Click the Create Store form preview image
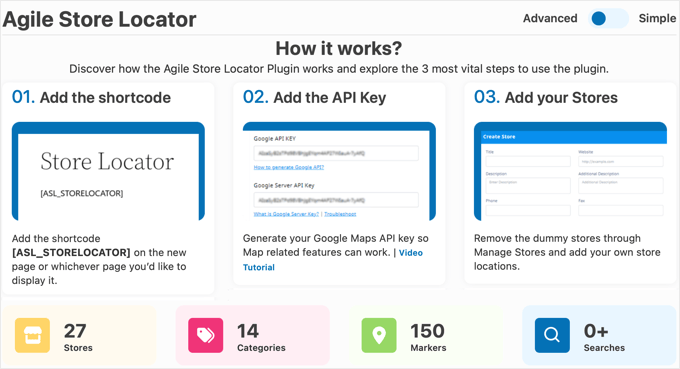The width and height of the screenshot is (680, 369). (x=570, y=171)
